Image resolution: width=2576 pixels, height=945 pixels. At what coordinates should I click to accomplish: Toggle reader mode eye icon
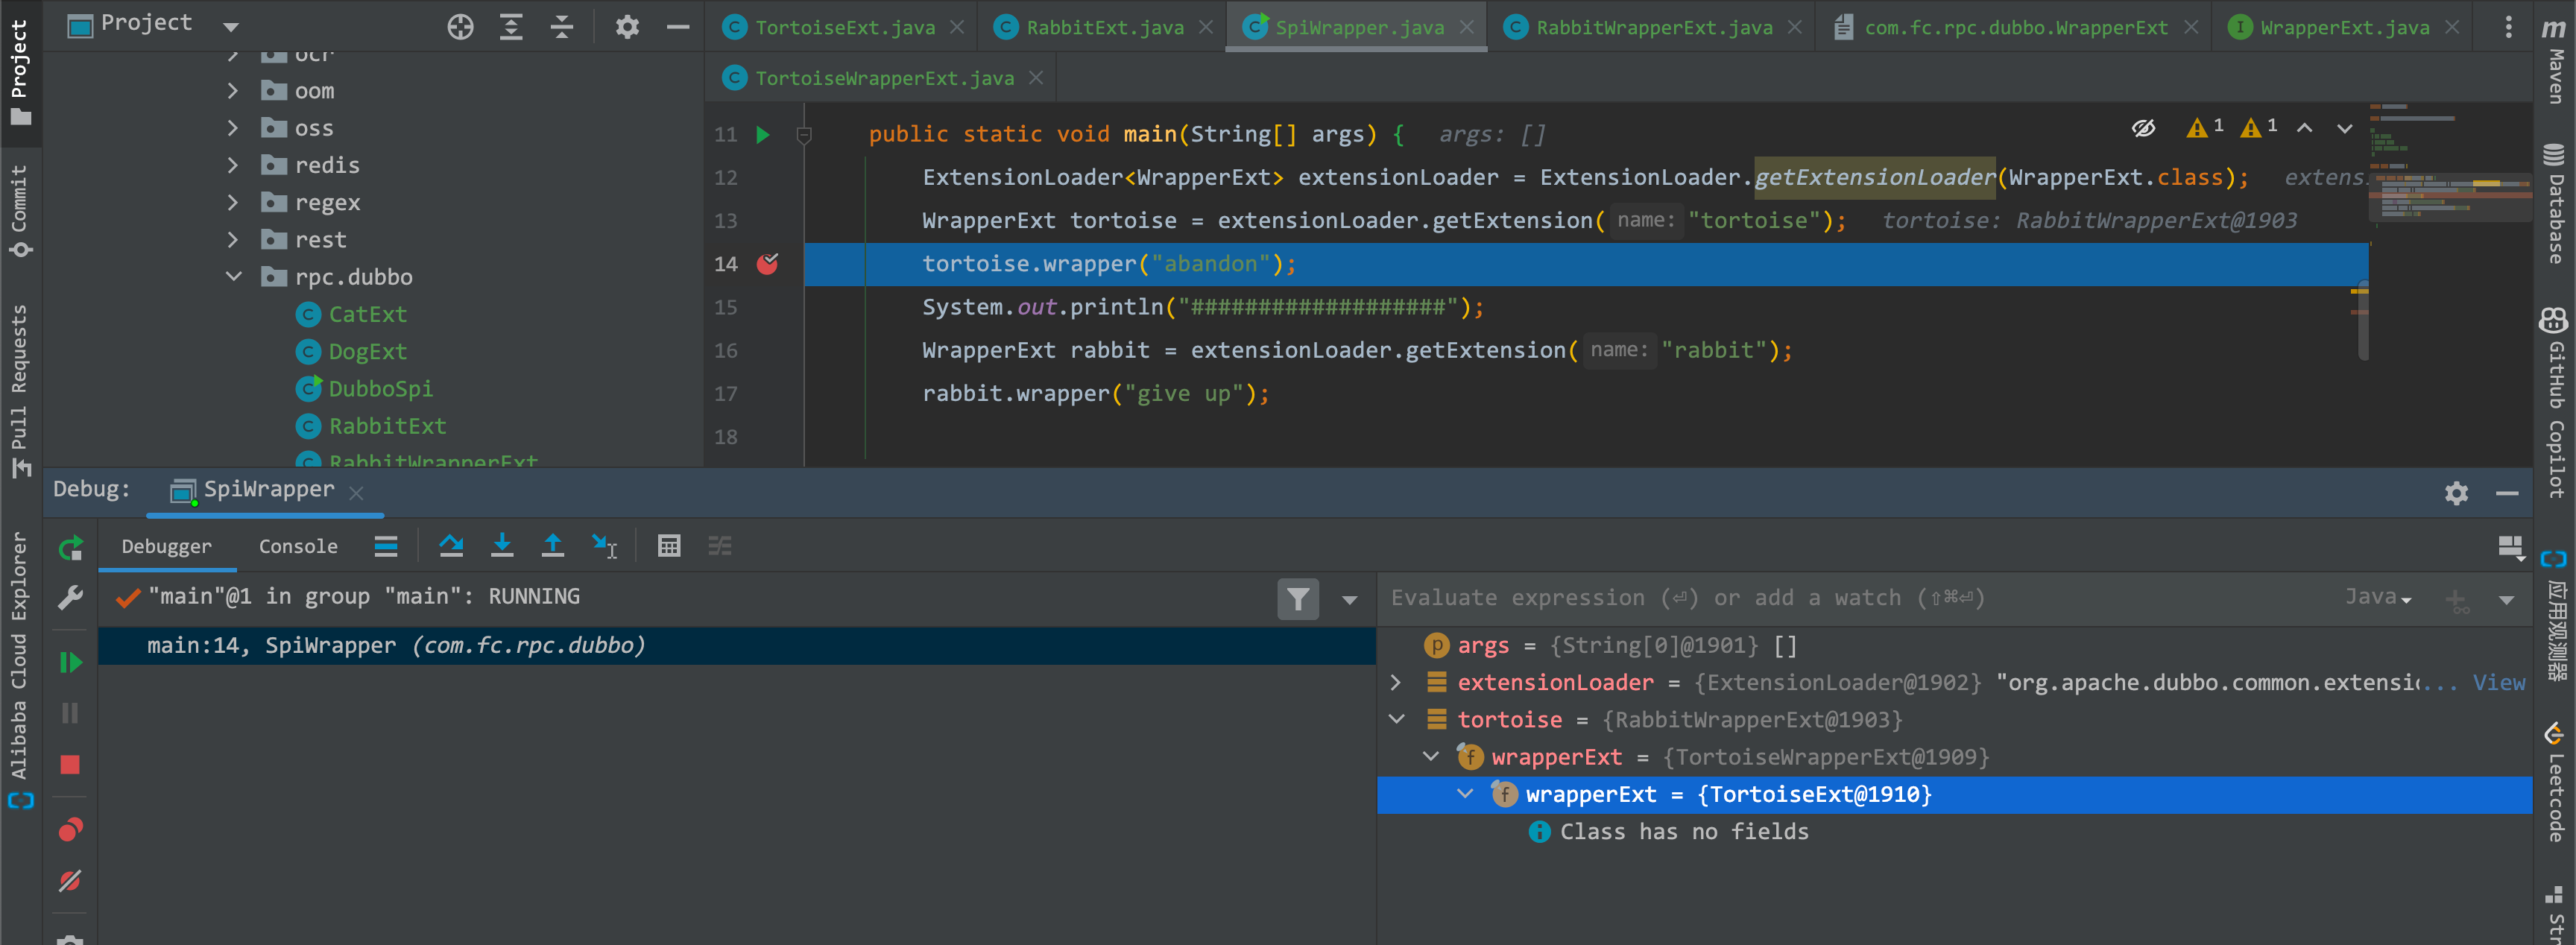coord(2143,128)
